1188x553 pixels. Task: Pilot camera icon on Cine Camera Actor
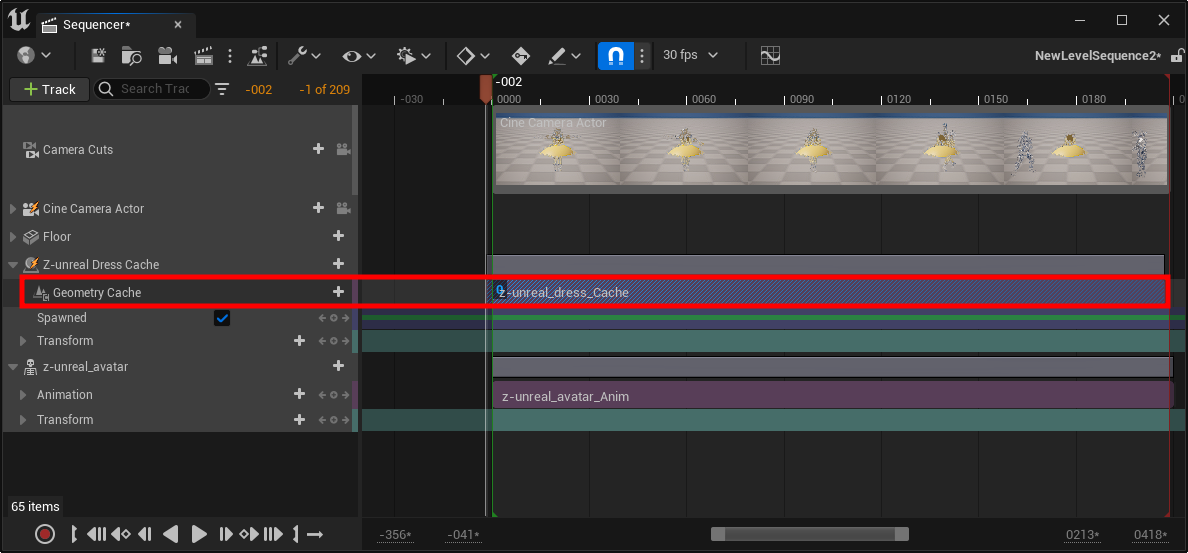click(343, 208)
